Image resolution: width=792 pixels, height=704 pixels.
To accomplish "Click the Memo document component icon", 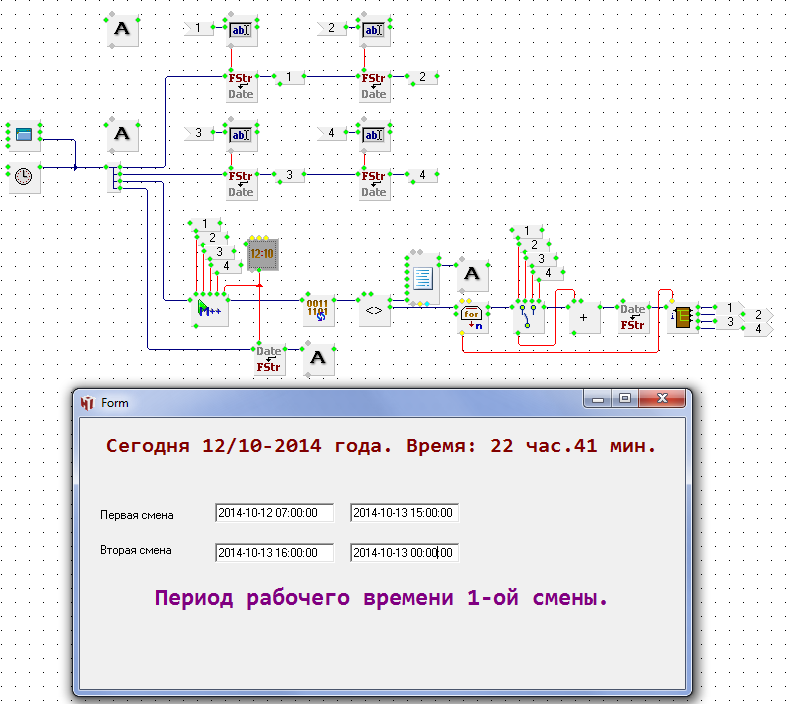I will (x=421, y=275).
